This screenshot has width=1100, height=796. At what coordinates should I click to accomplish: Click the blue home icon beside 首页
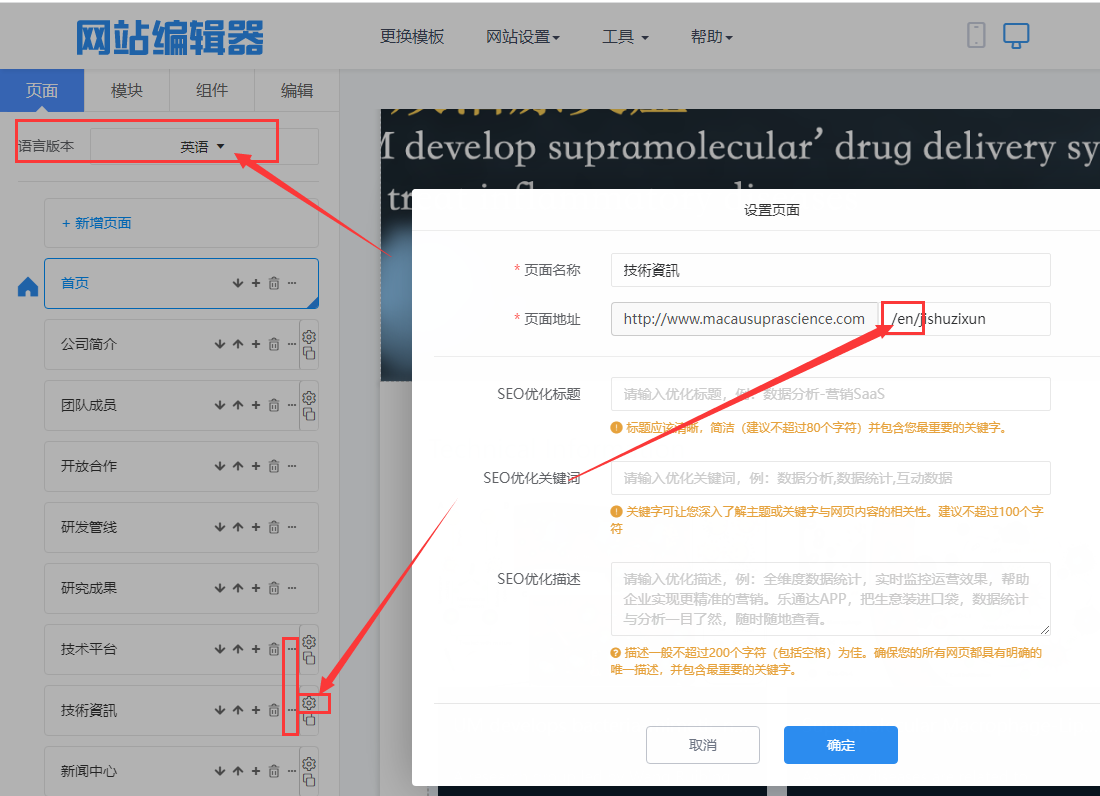(x=28, y=287)
